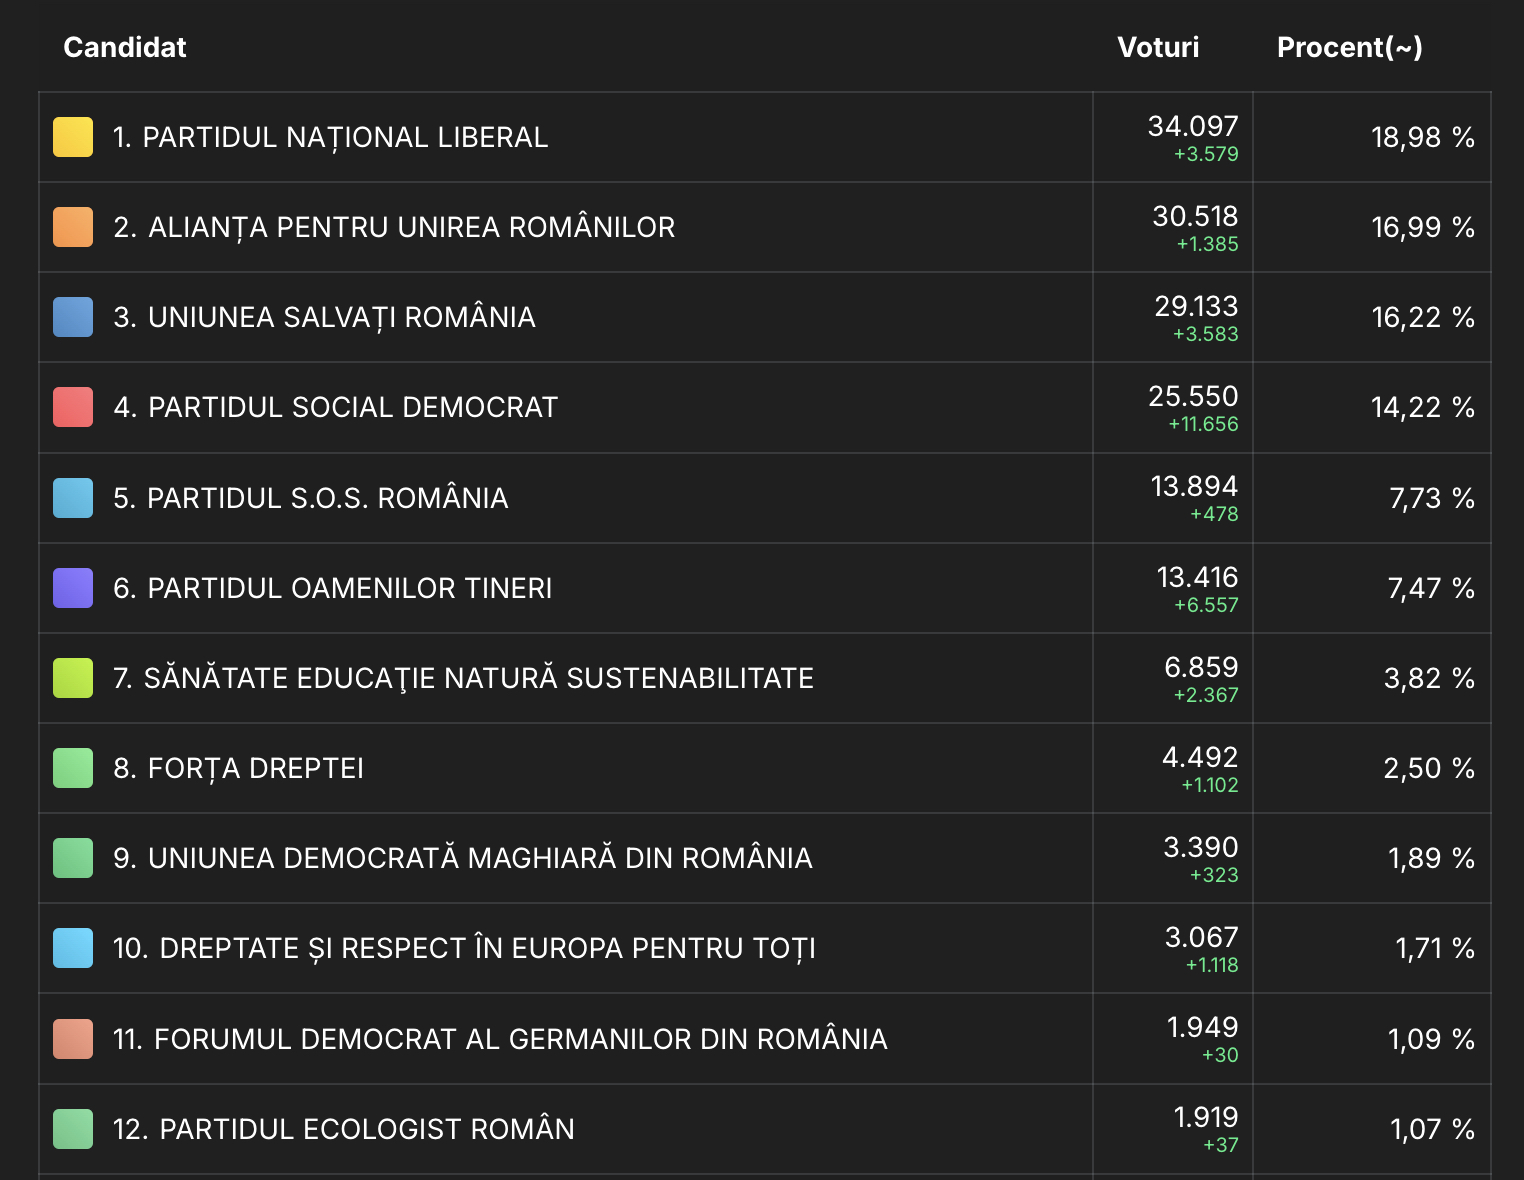Select the 6. PARTIDUL OAMENILOR TINERI name
Screen dimensions: 1524x1180
tap(333, 588)
